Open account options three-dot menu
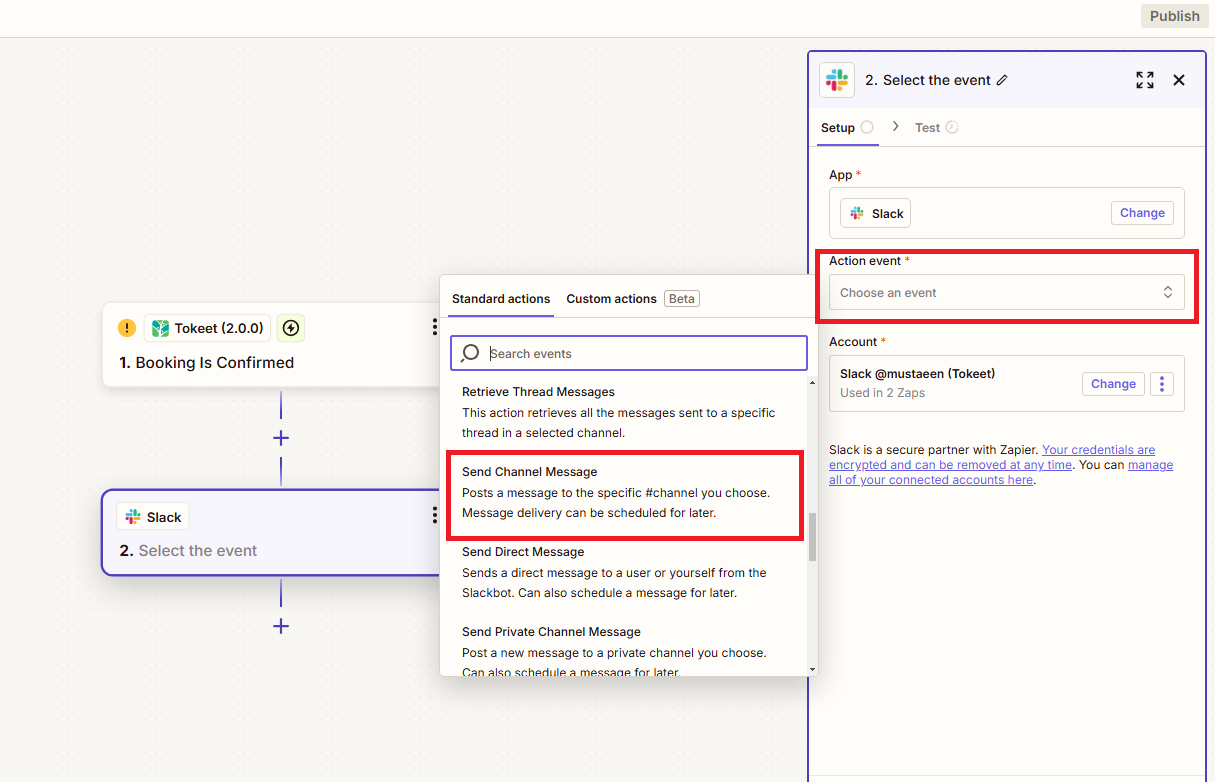This screenshot has width=1215, height=782. pyautogui.click(x=1161, y=384)
